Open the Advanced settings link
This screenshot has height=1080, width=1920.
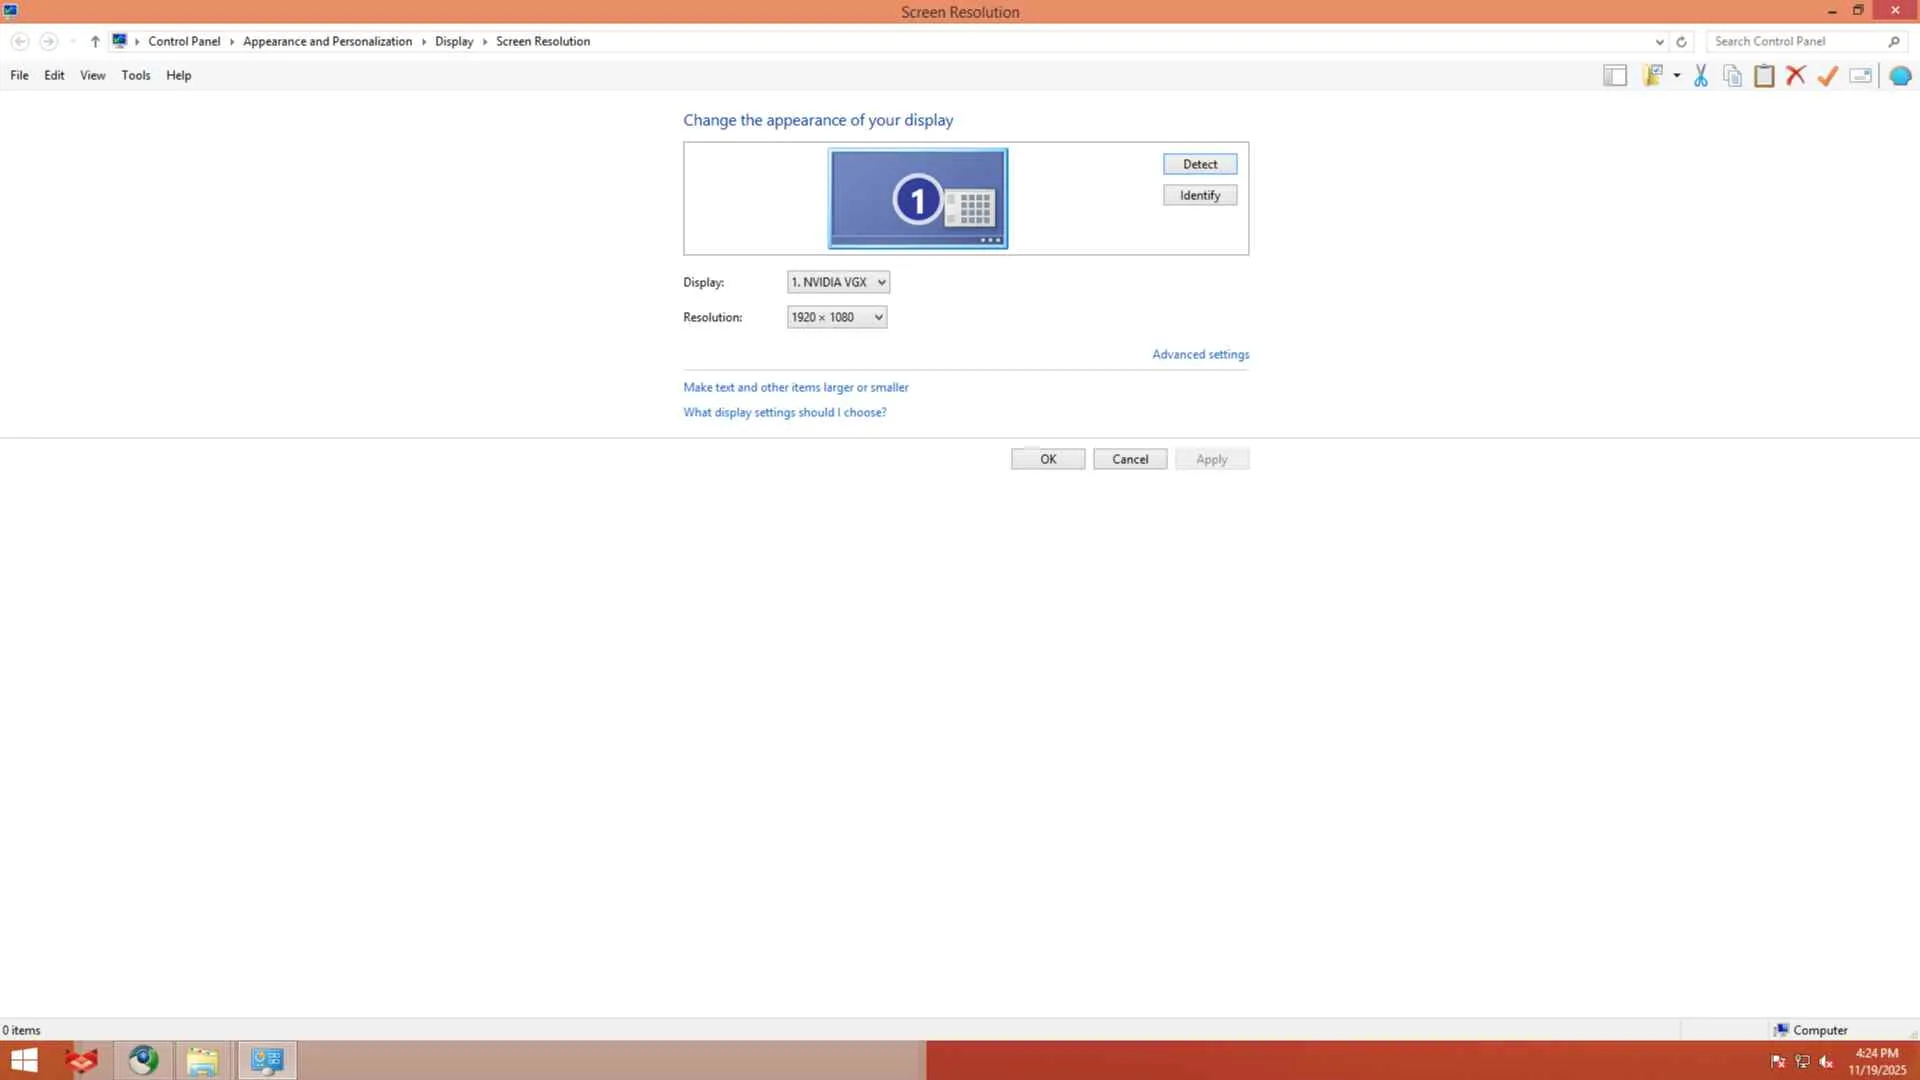[1200, 354]
